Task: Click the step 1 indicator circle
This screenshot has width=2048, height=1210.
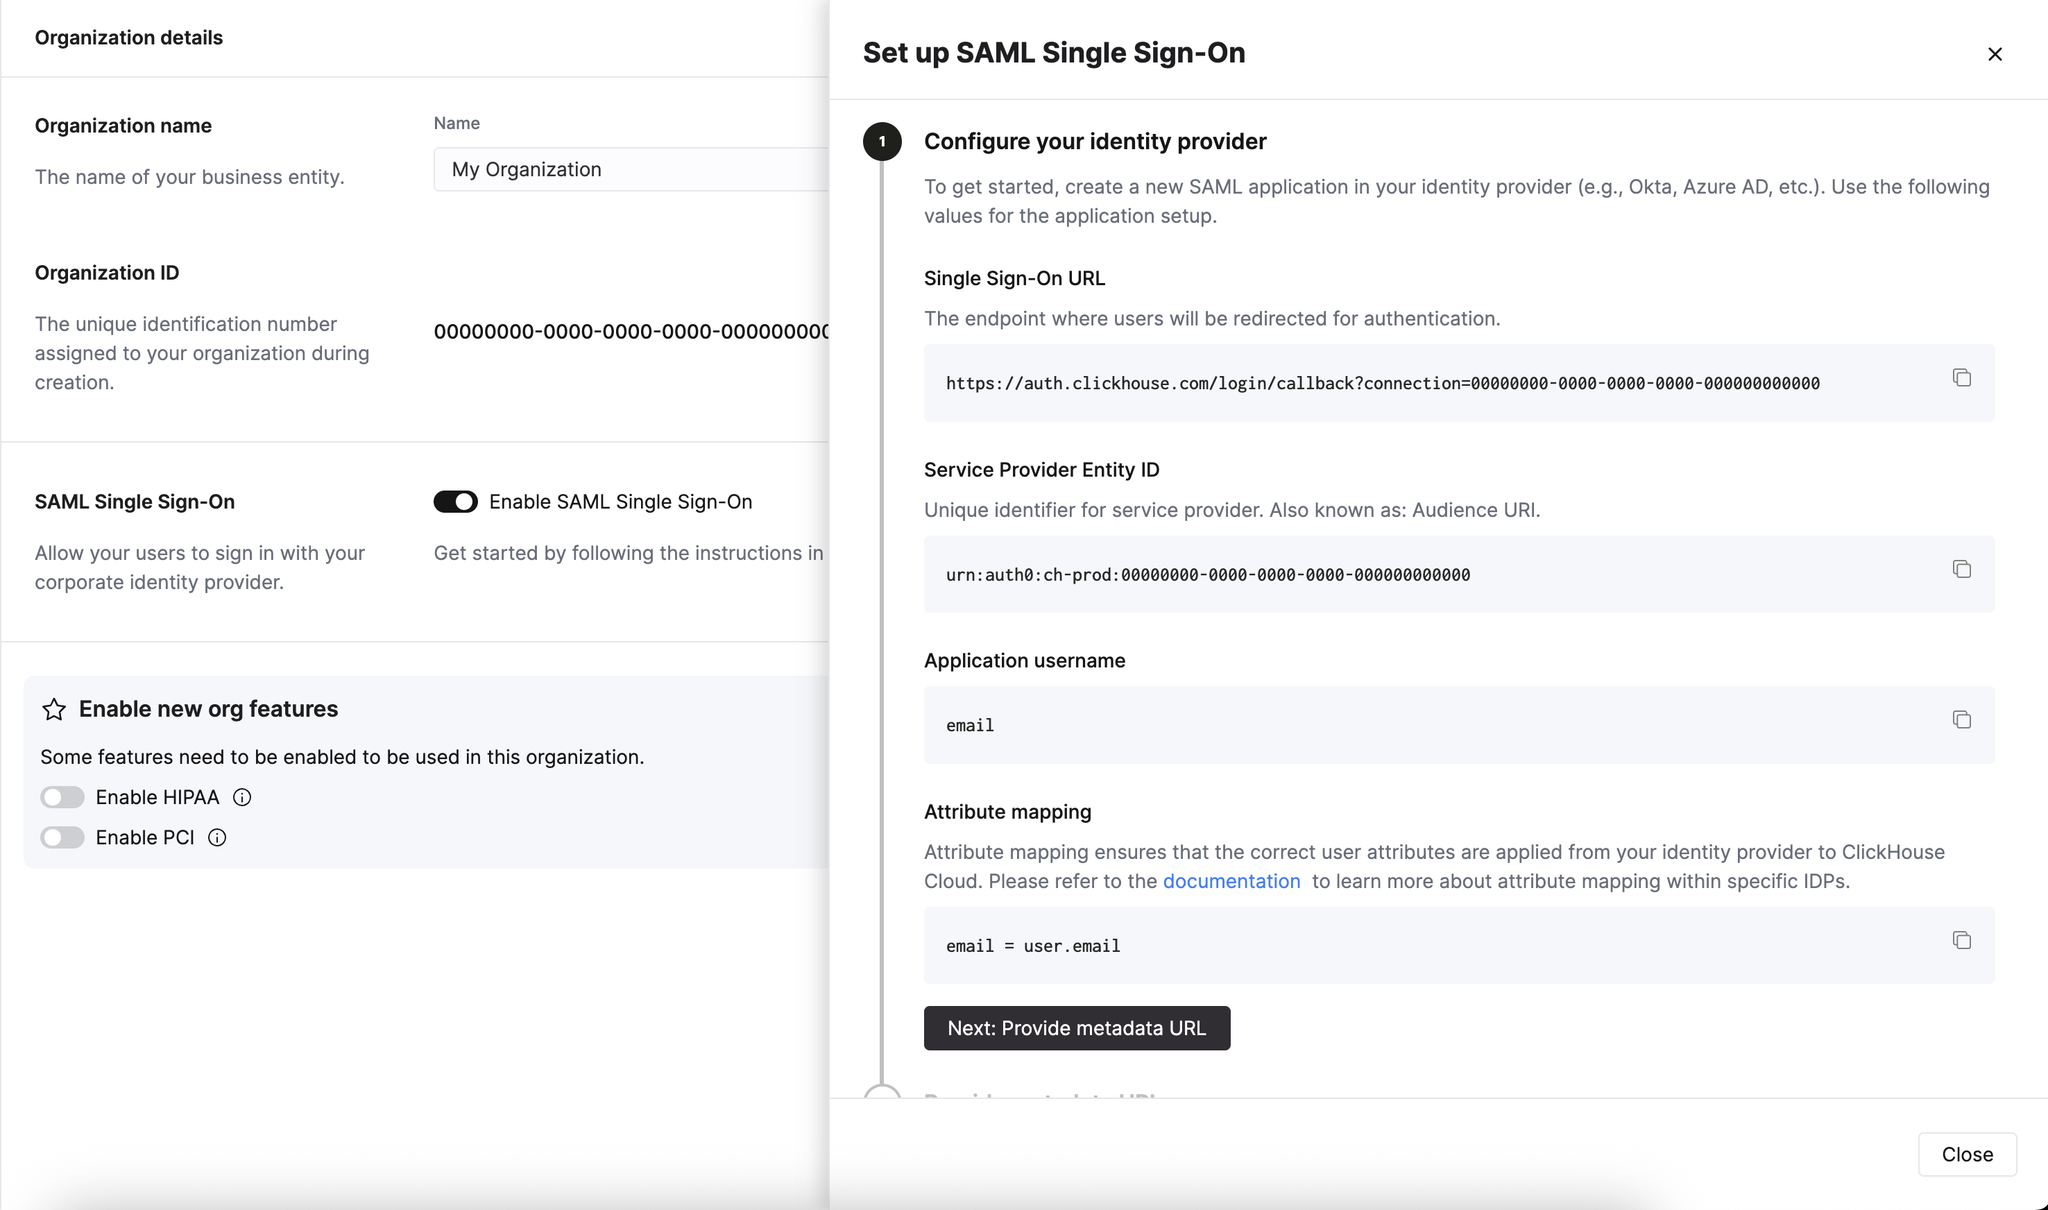Action: click(882, 141)
